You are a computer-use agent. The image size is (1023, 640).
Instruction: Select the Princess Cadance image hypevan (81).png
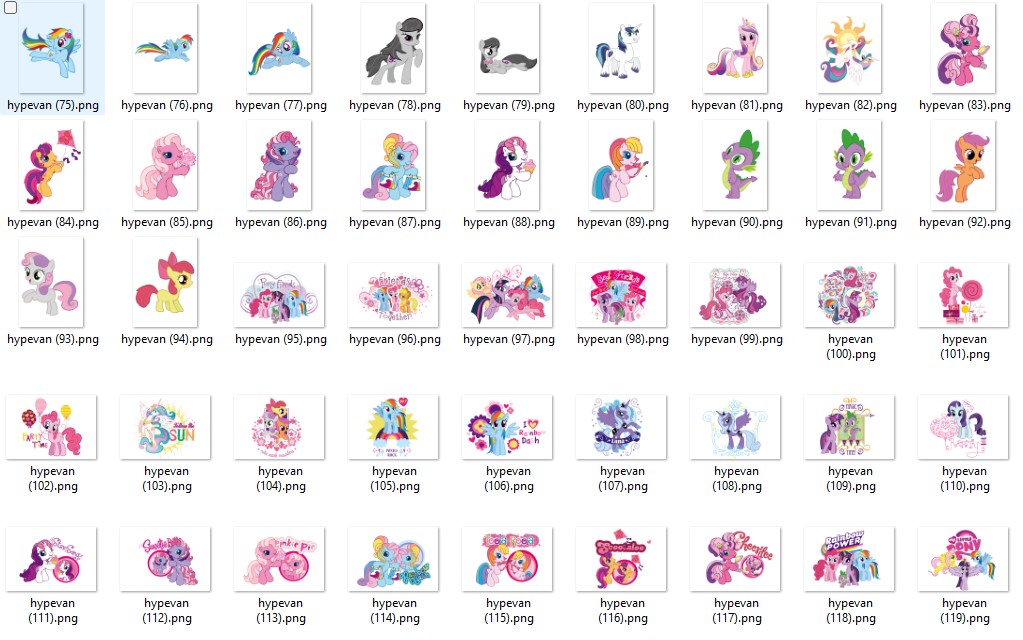coord(735,47)
